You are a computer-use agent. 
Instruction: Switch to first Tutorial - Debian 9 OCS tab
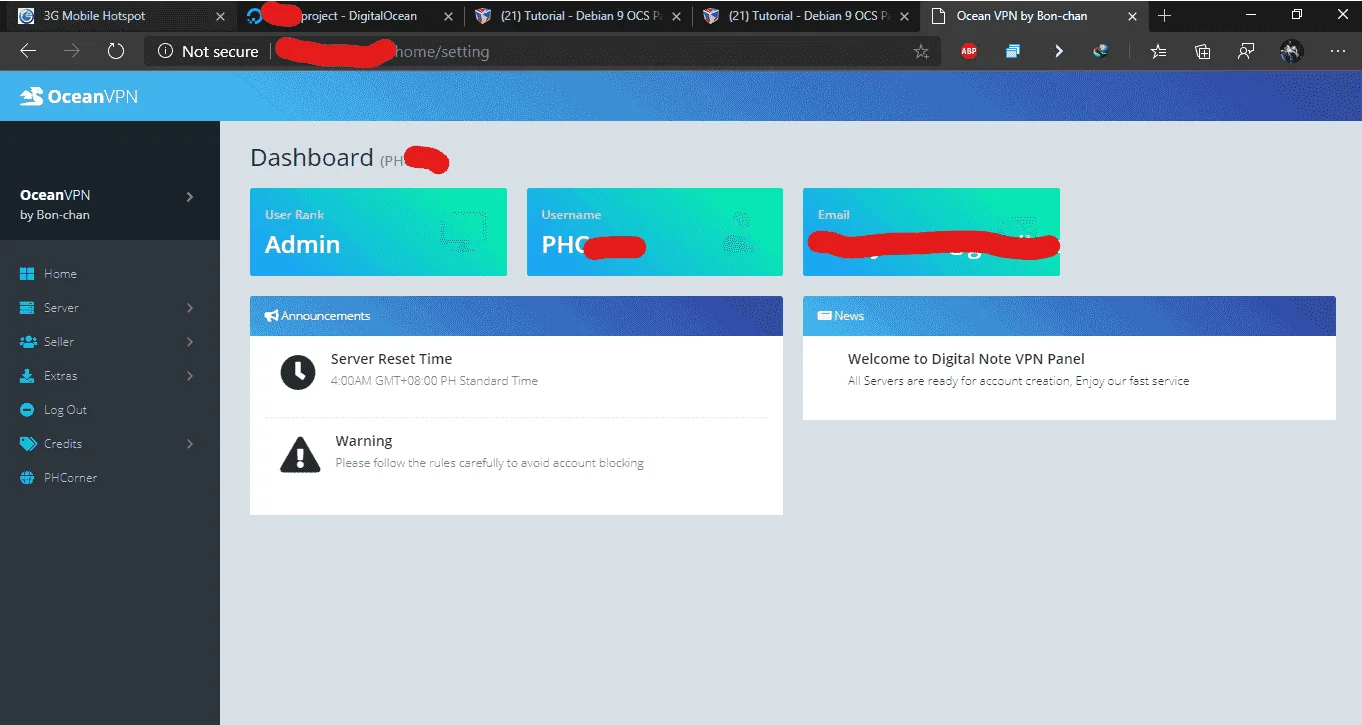tap(579, 16)
